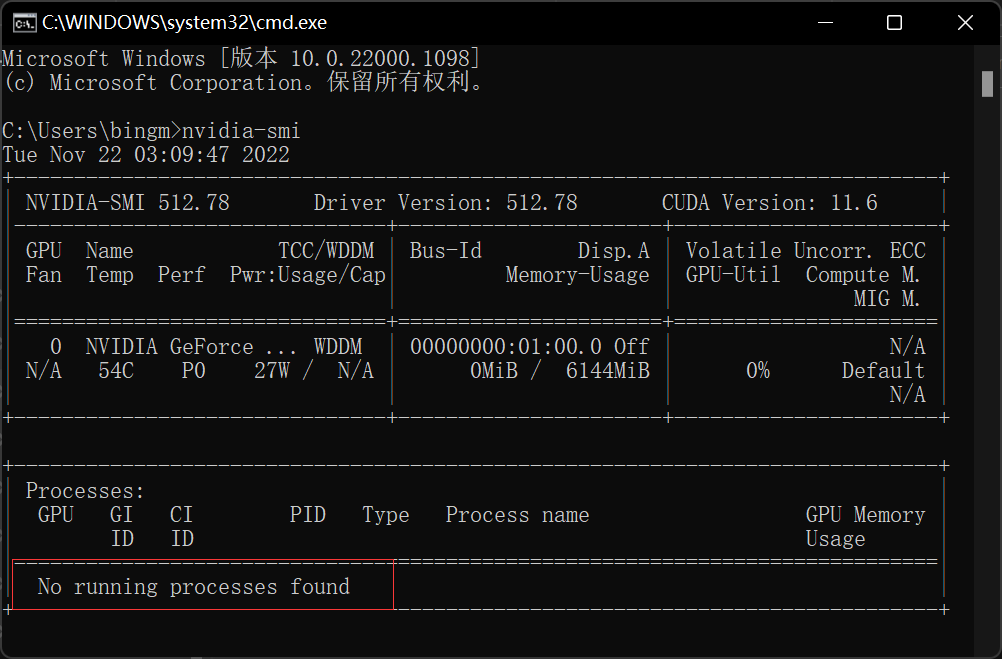Click the Default compute mode value
The width and height of the screenshot is (1002, 659).
pyautogui.click(x=883, y=371)
